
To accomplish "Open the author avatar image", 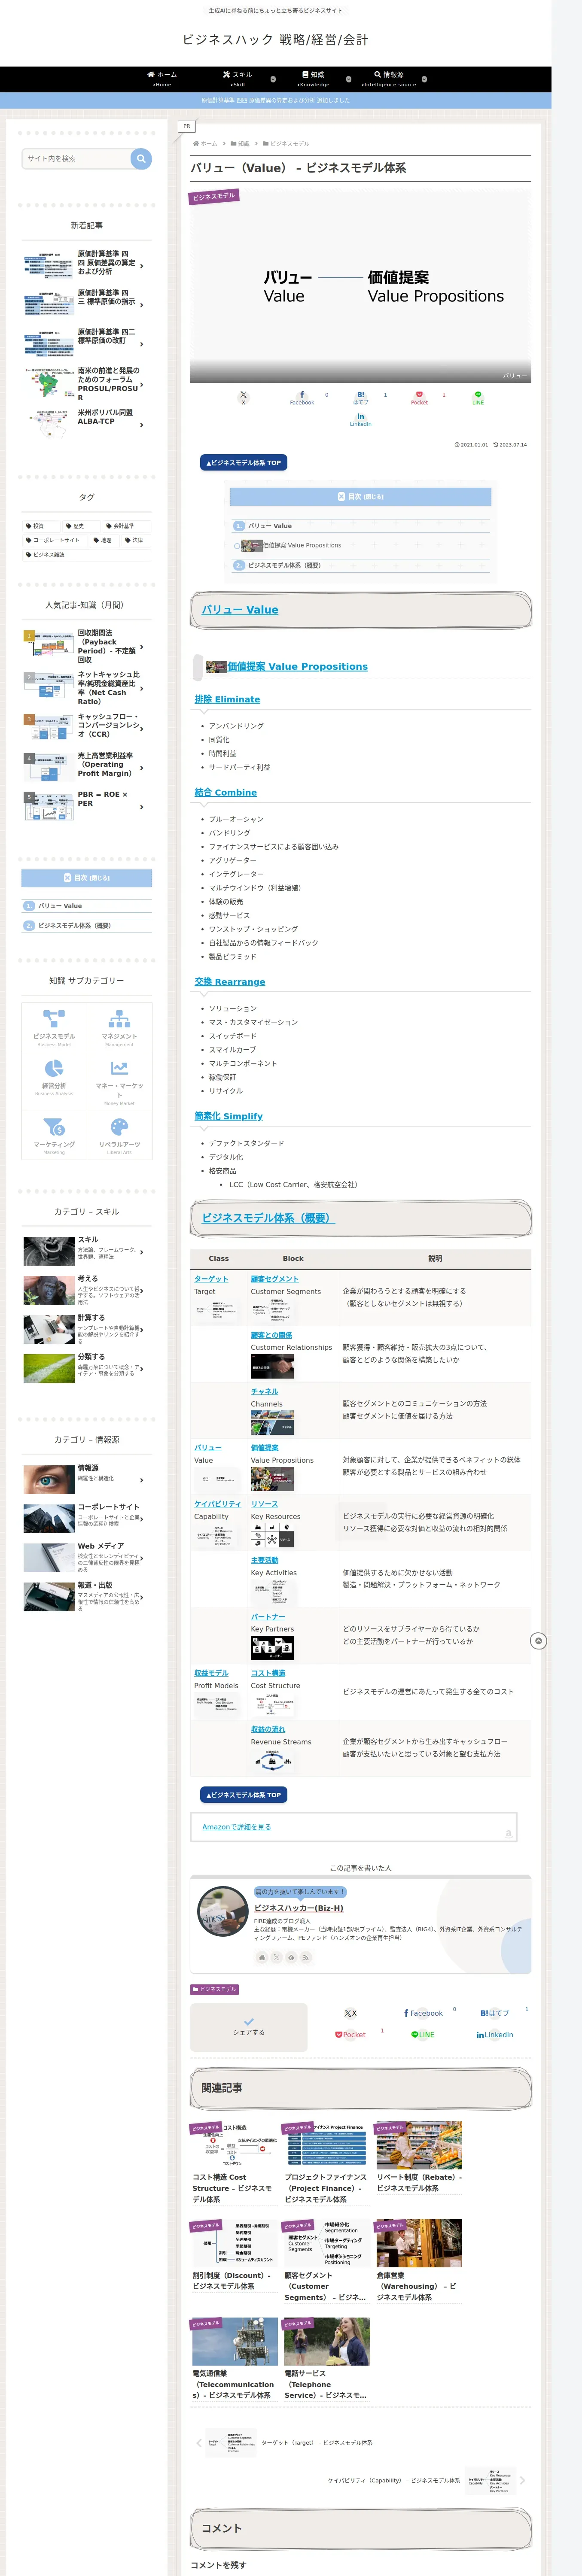I will click(223, 1911).
